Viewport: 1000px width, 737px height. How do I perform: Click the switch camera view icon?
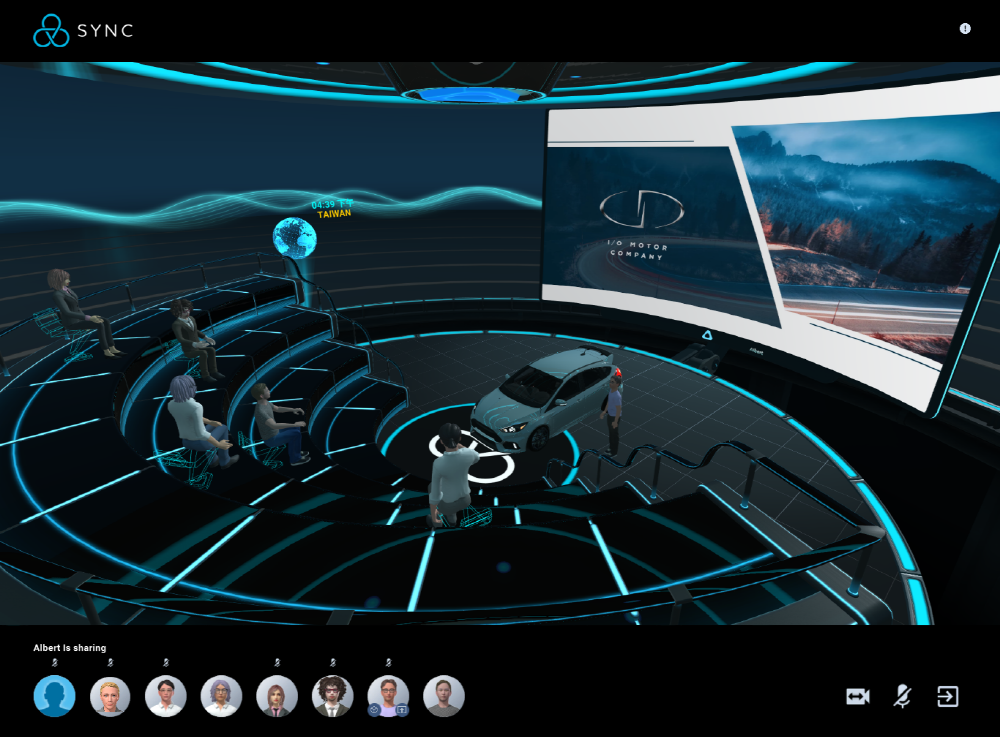tap(857, 697)
